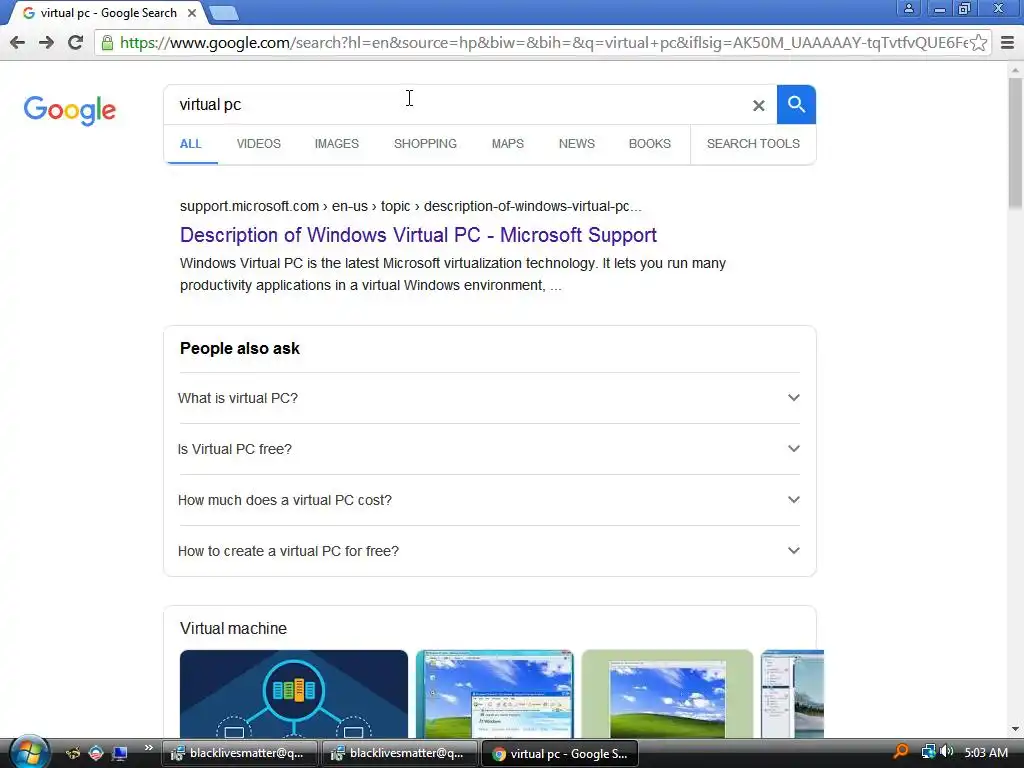Click the Google logo

[x=70, y=110]
